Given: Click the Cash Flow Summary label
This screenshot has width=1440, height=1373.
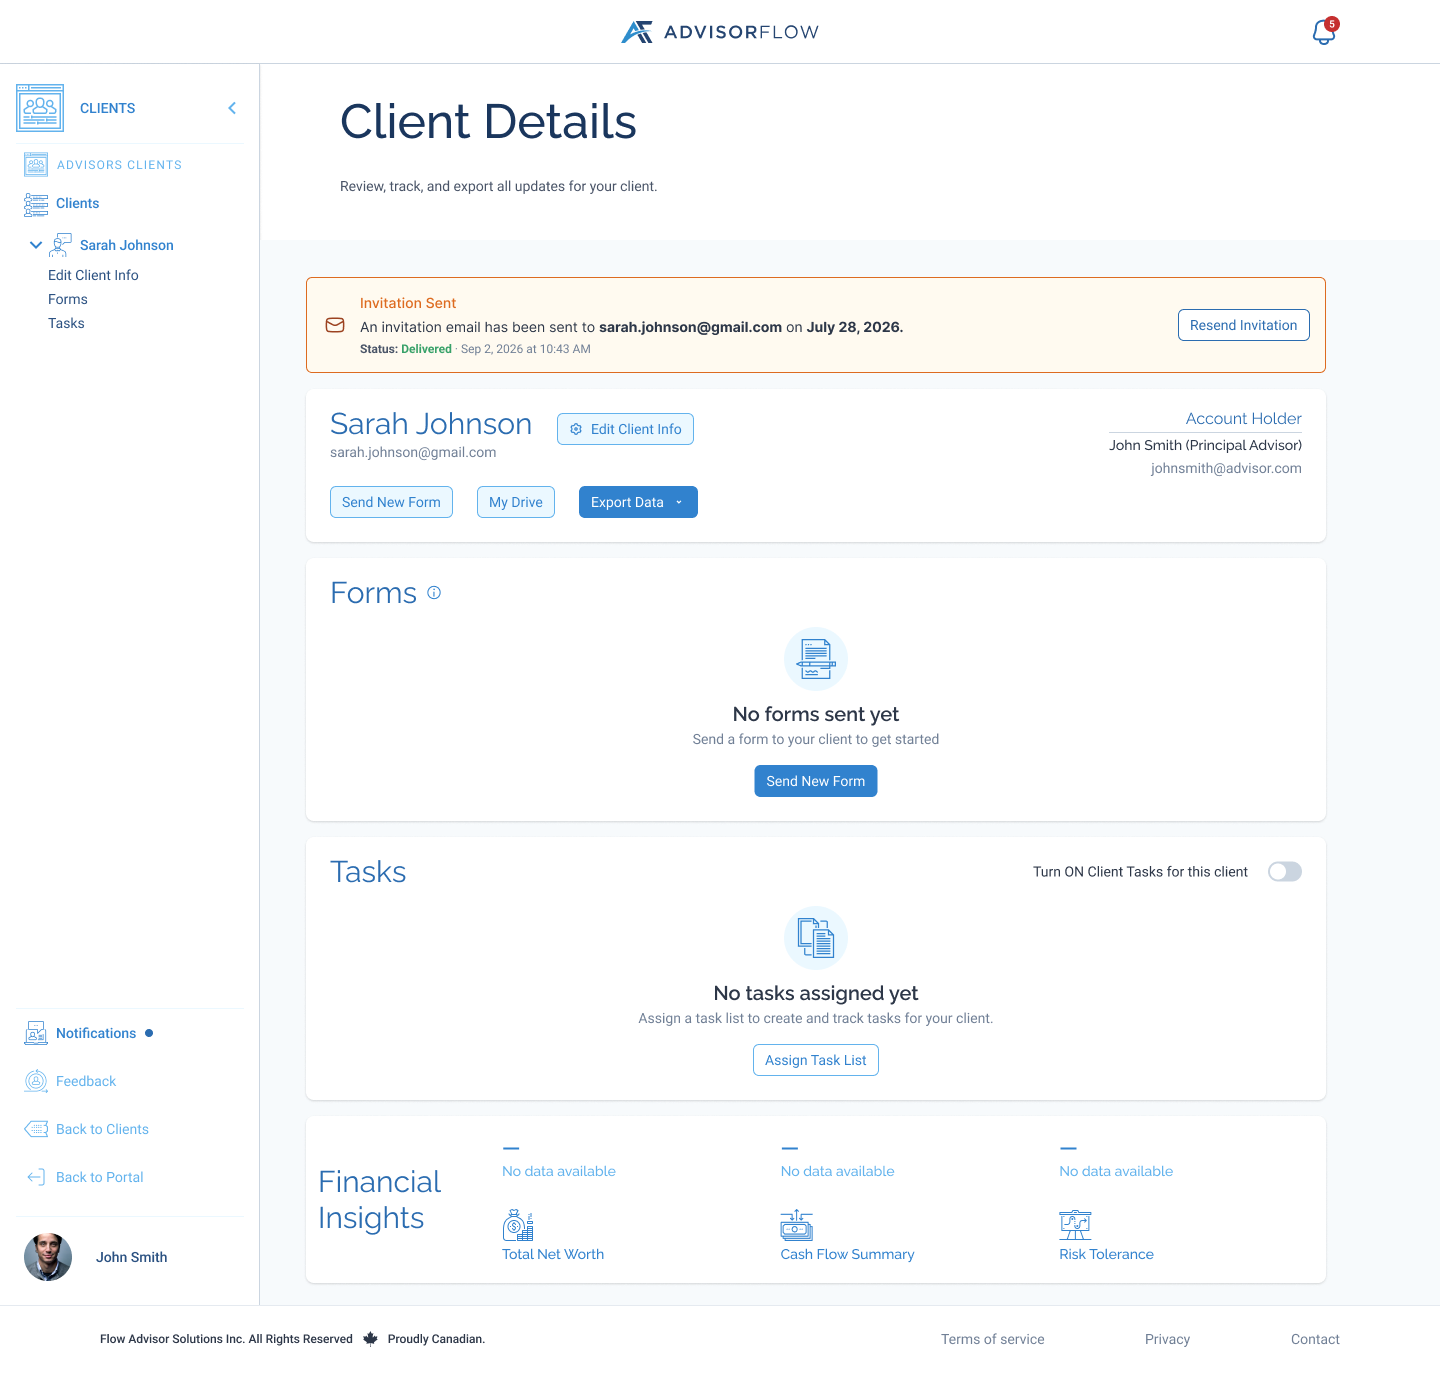Looking at the screenshot, I should (848, 1254).
